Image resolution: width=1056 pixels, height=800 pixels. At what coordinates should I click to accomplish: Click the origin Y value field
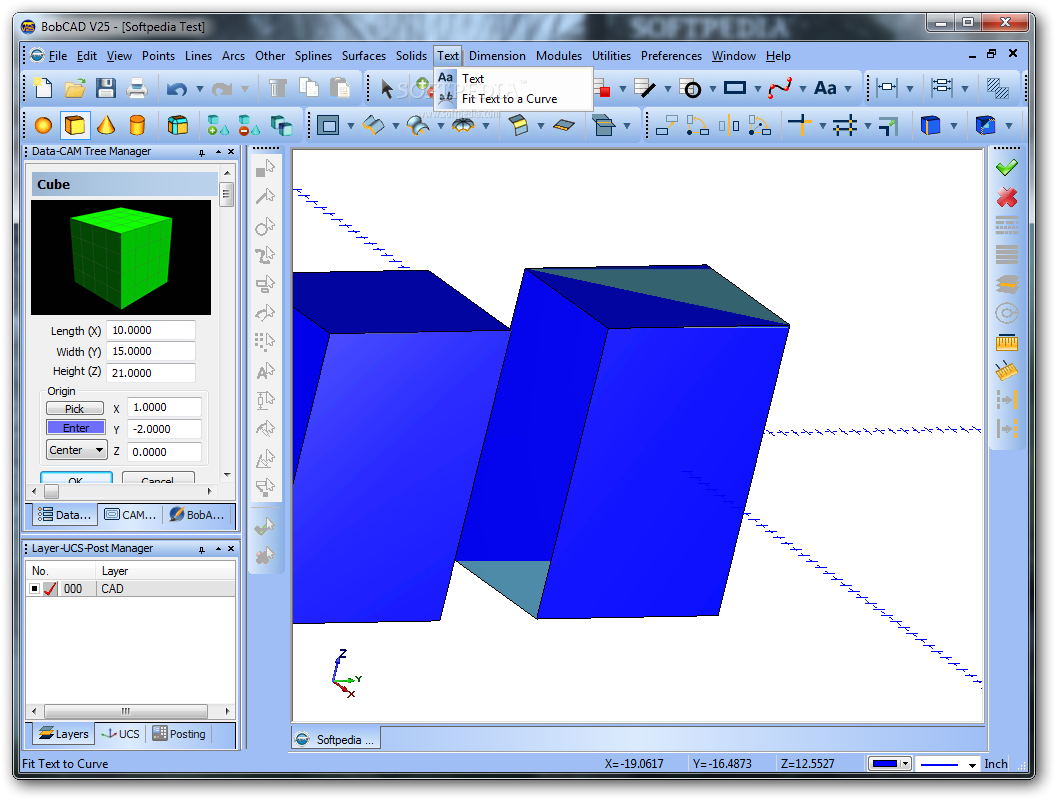click(164, 429)
